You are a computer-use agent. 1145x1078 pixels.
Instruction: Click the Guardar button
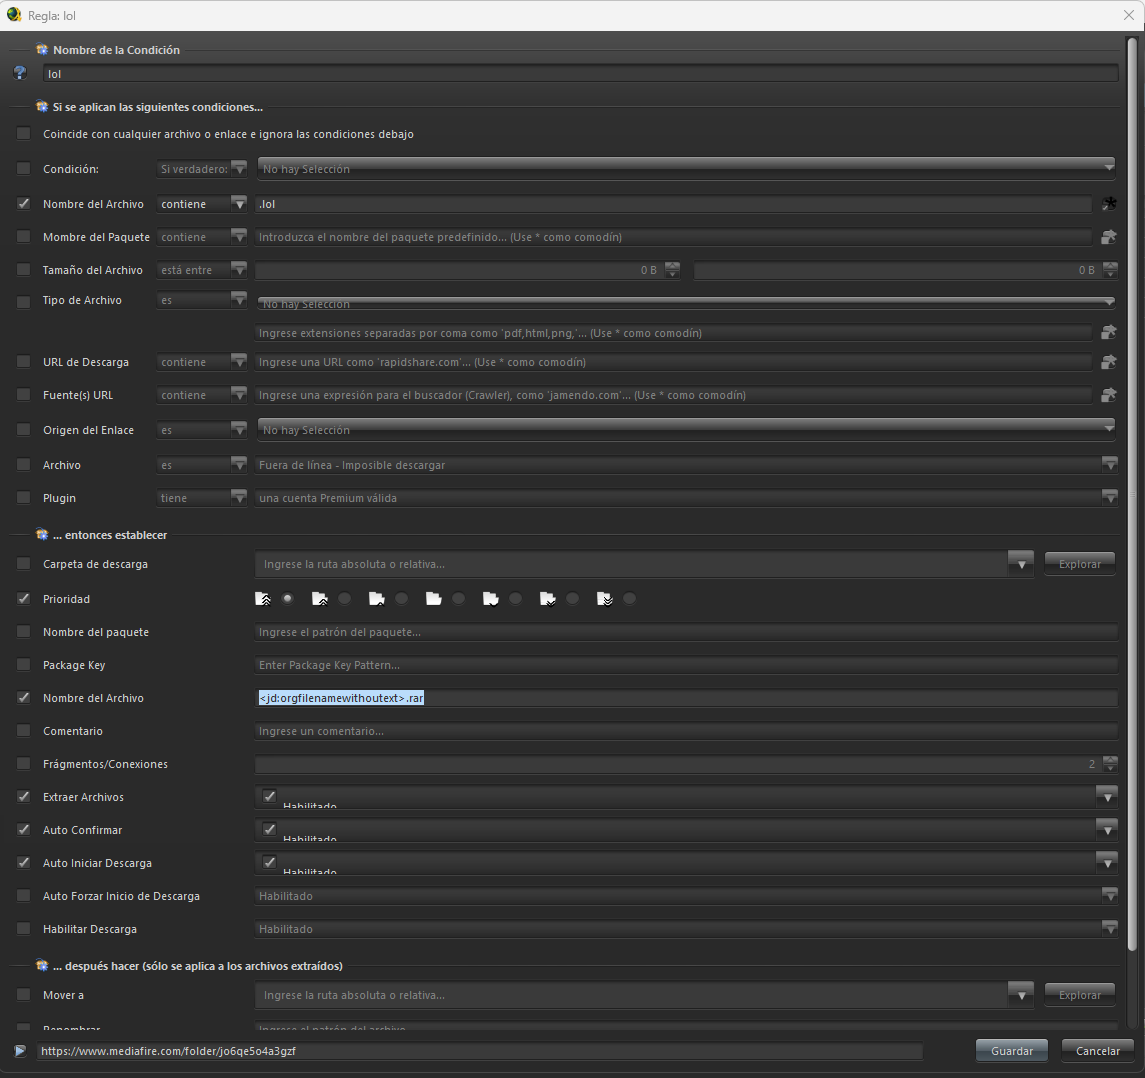coord(1011,1051)
